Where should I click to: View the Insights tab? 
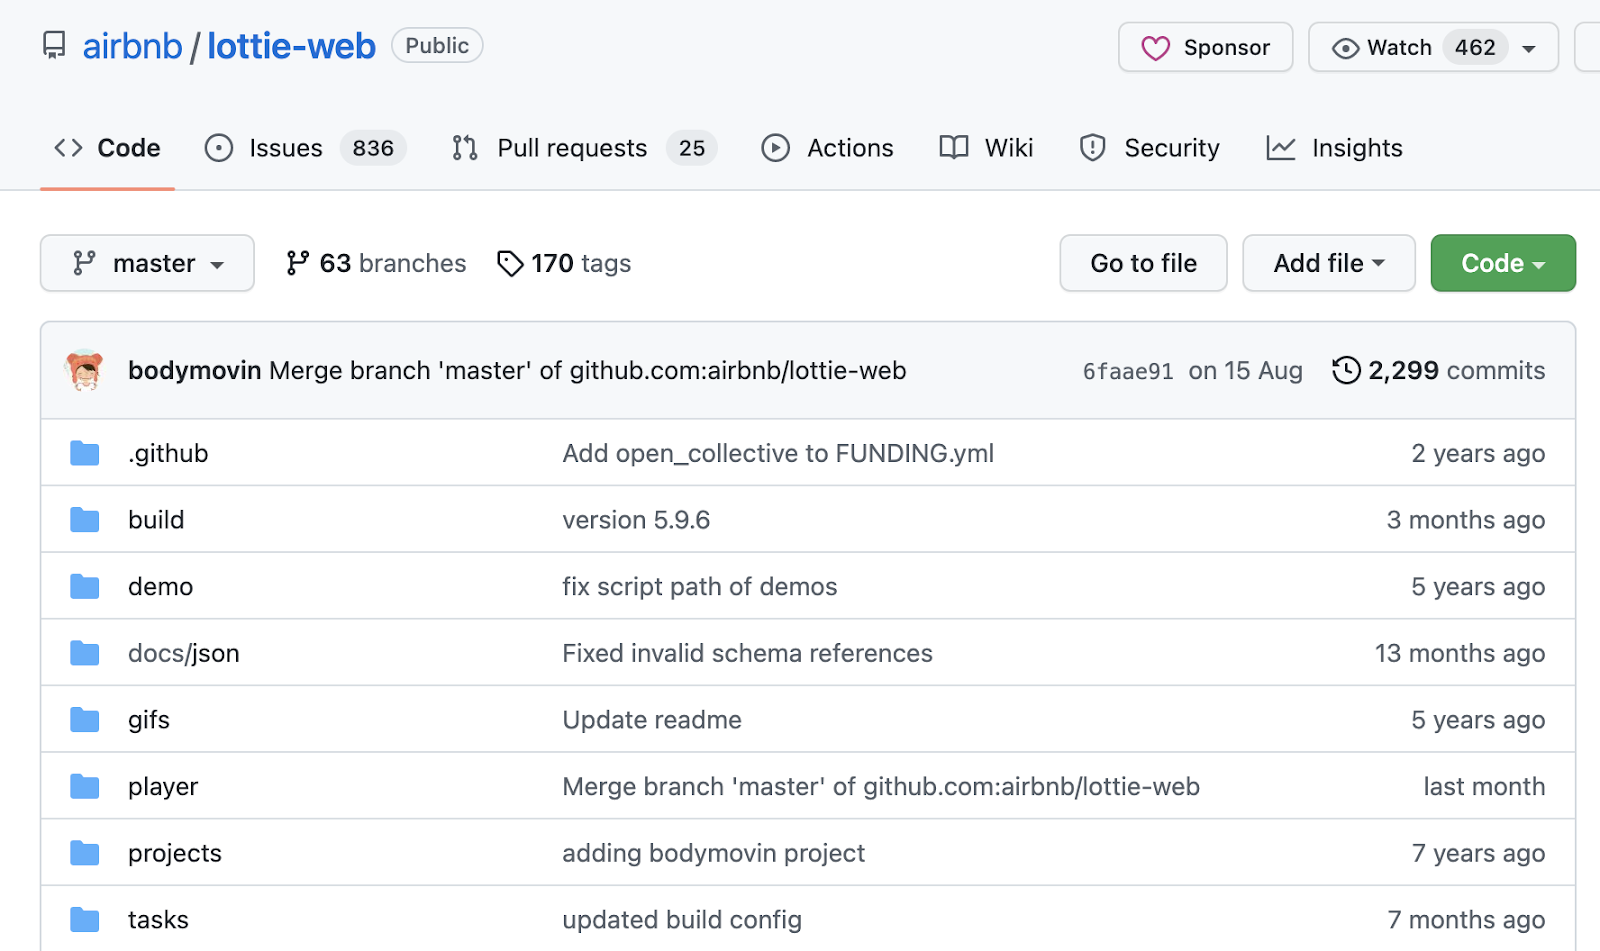[x=1334, y=148]
